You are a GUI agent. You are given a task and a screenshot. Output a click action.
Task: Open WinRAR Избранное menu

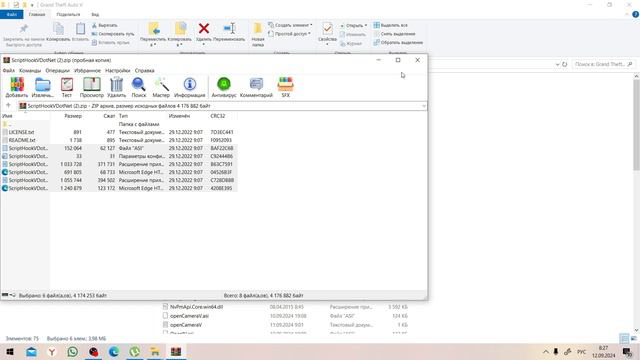pos(87,71)
